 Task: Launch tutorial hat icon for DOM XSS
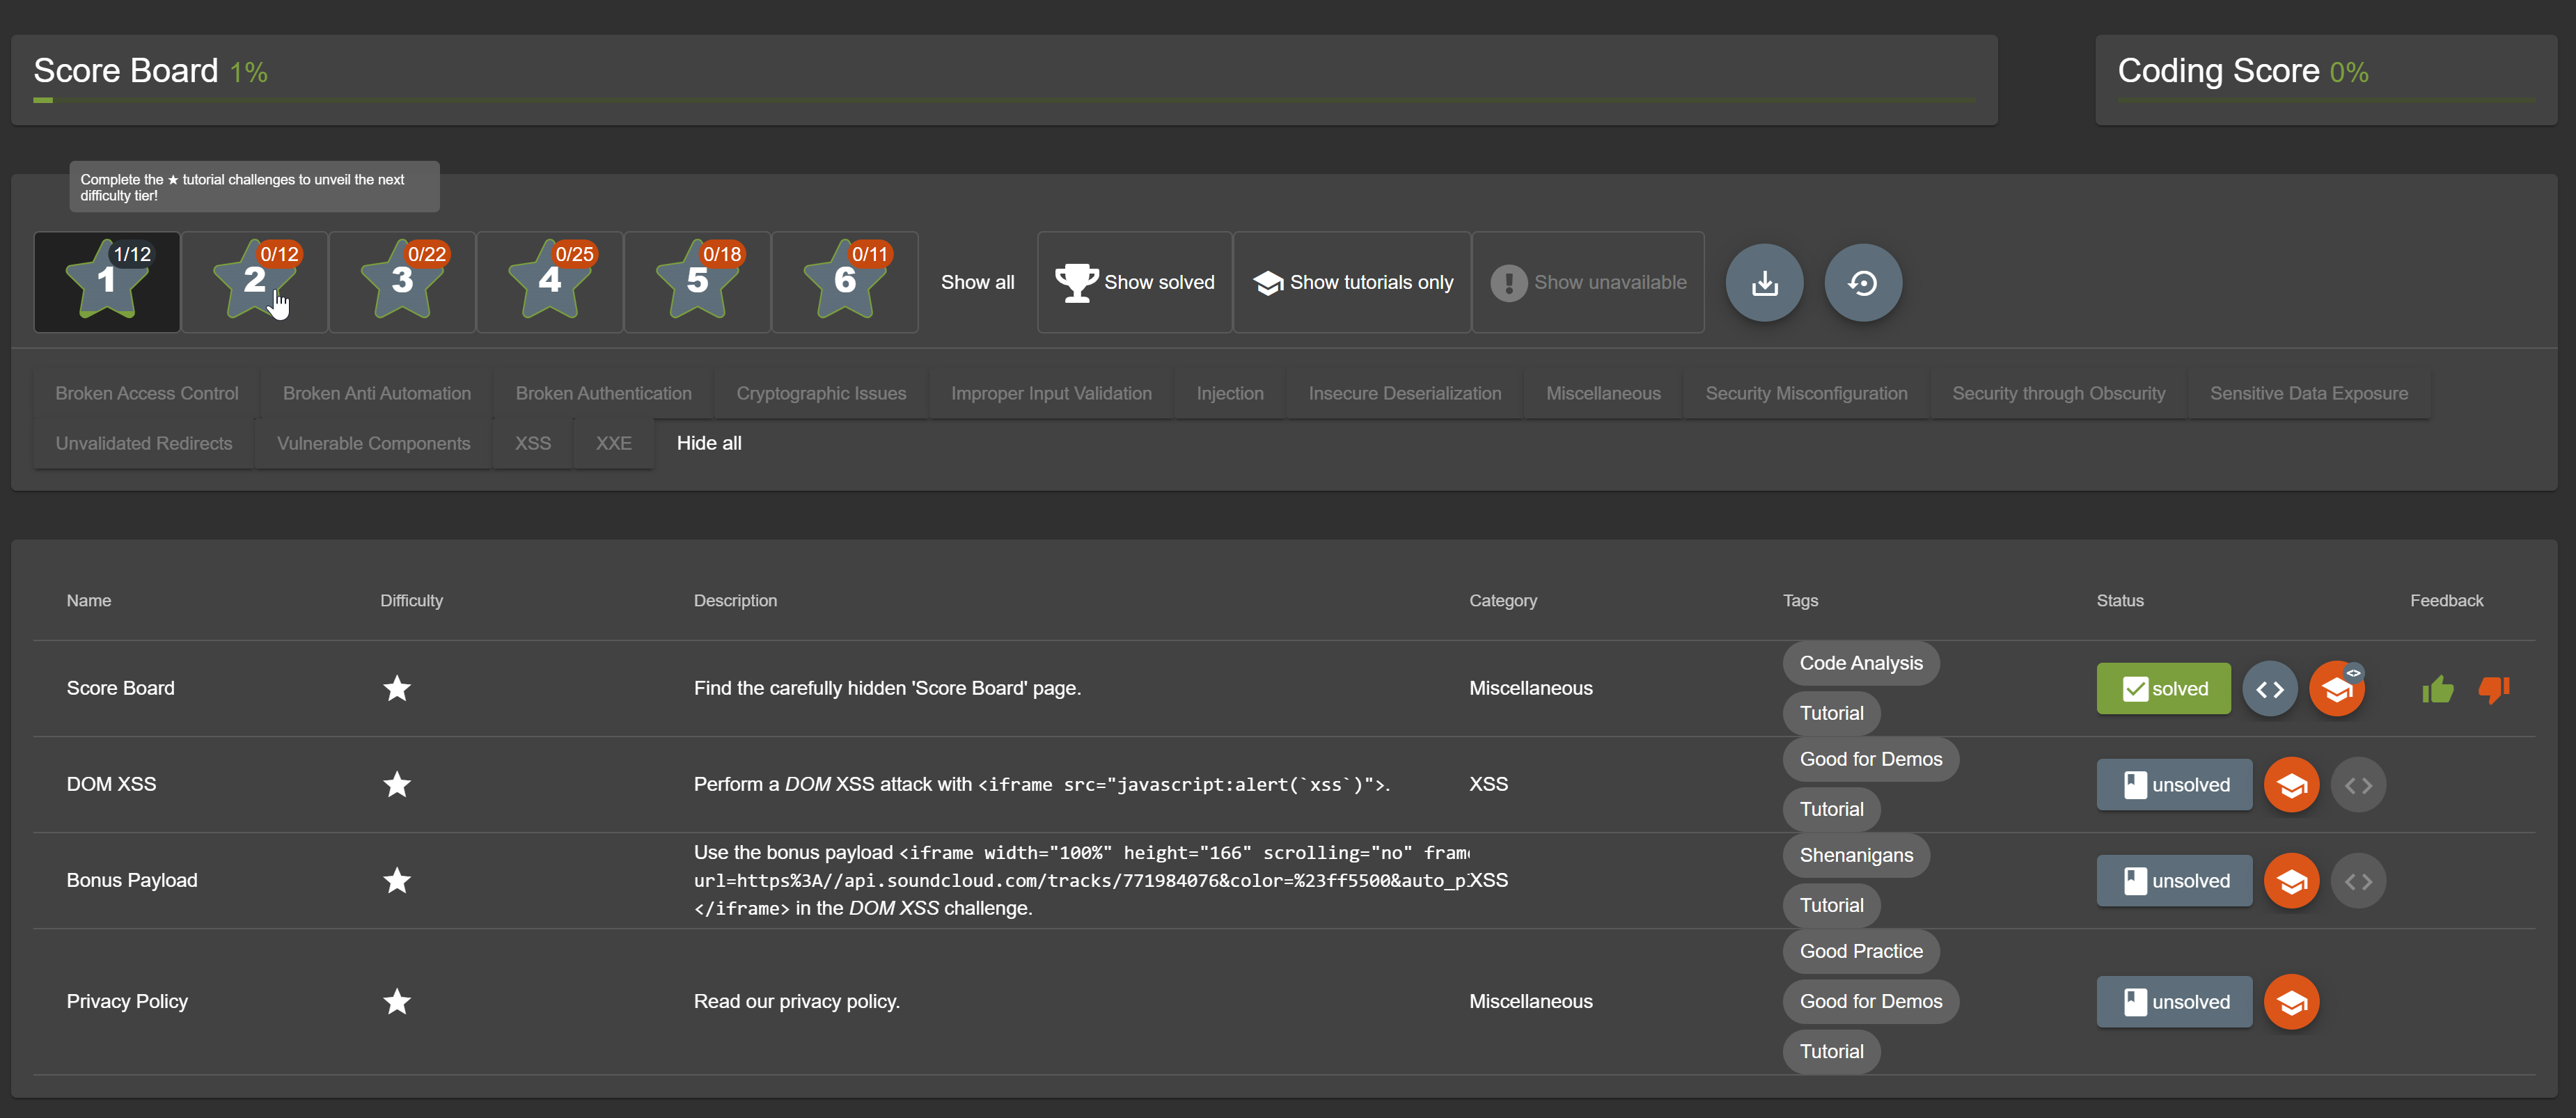pos(2291,785)
